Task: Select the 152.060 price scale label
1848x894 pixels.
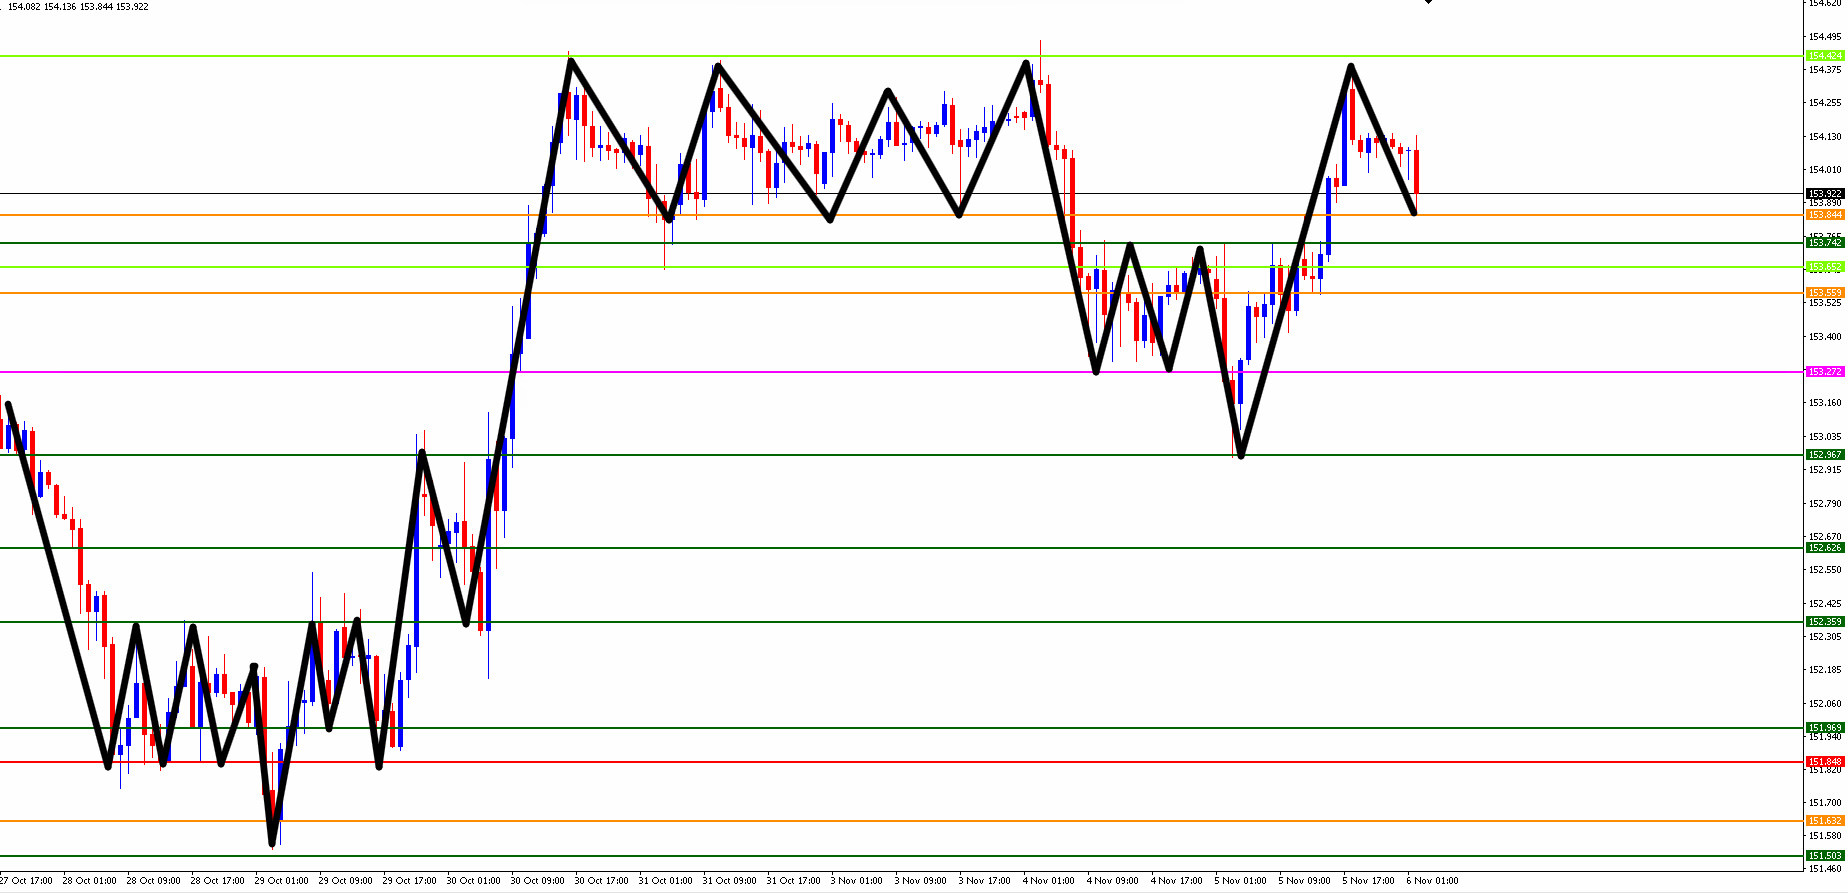Action: 1825,704
